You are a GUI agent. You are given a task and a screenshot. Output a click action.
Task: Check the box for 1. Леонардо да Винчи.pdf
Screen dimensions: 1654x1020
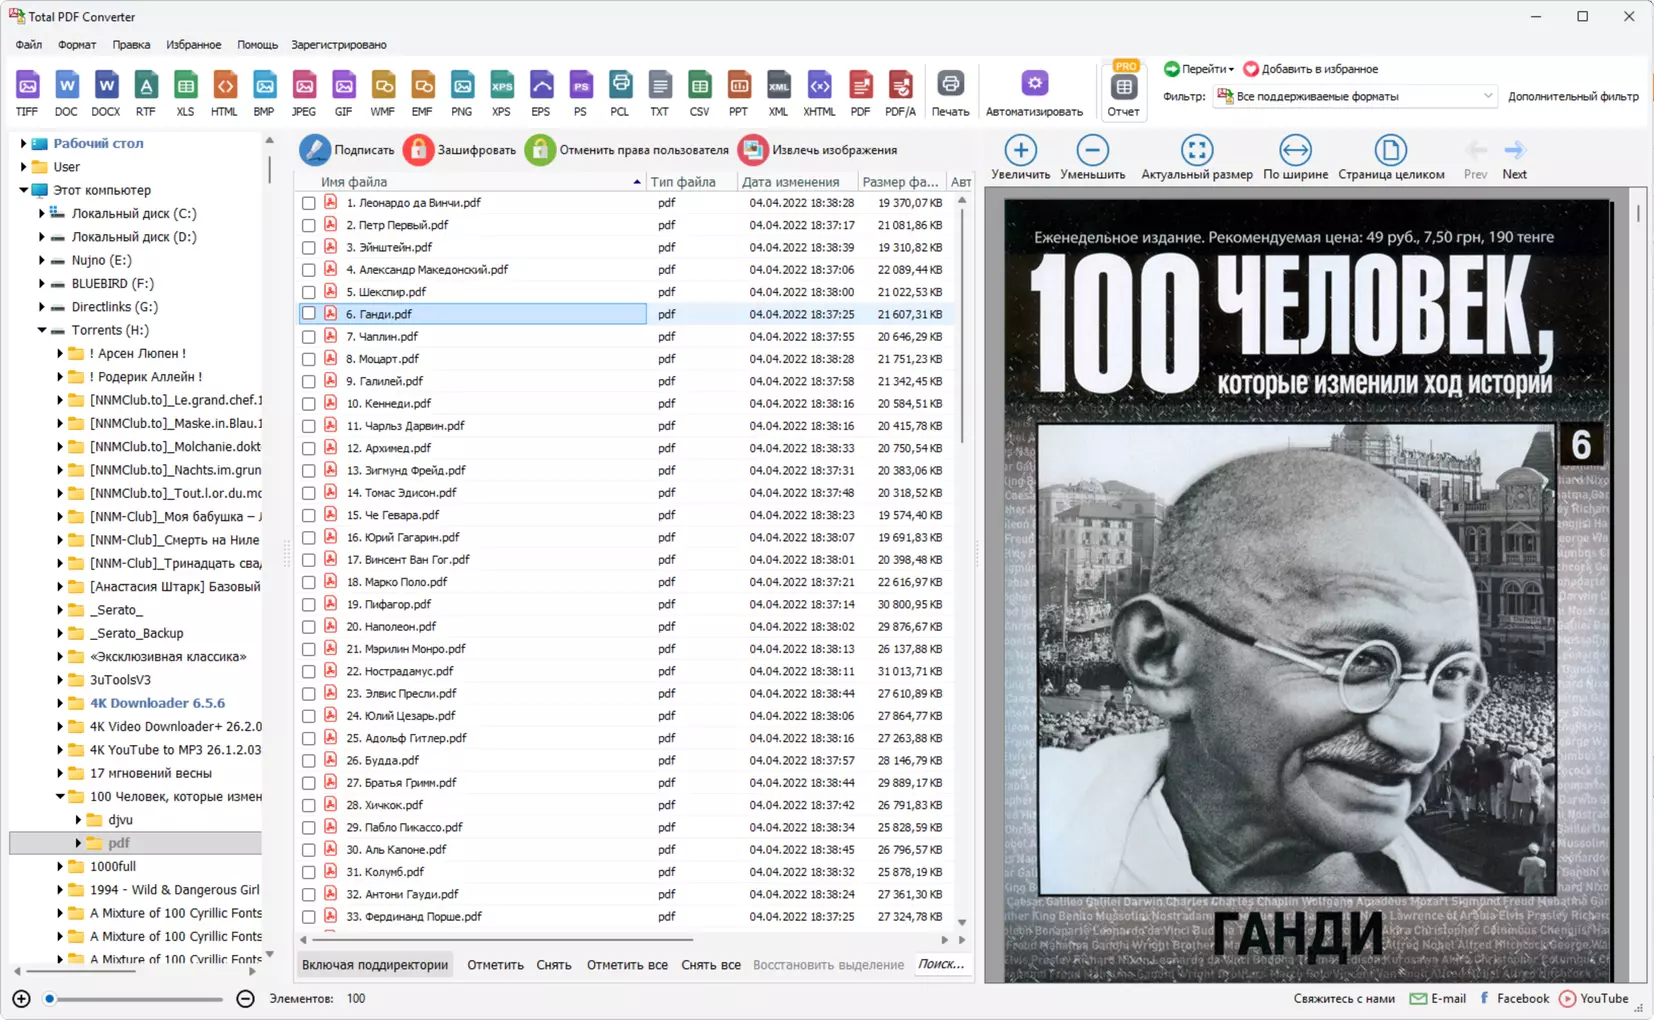(x=309, y=203)
